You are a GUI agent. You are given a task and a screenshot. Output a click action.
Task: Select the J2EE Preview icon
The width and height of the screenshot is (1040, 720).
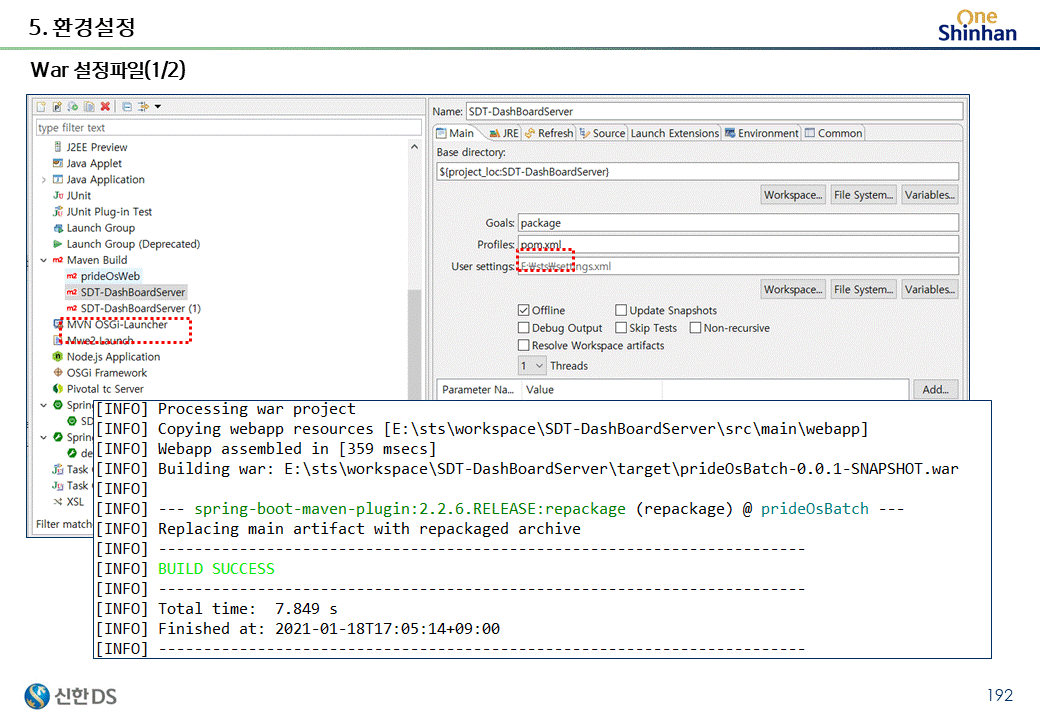click(58, 147)
